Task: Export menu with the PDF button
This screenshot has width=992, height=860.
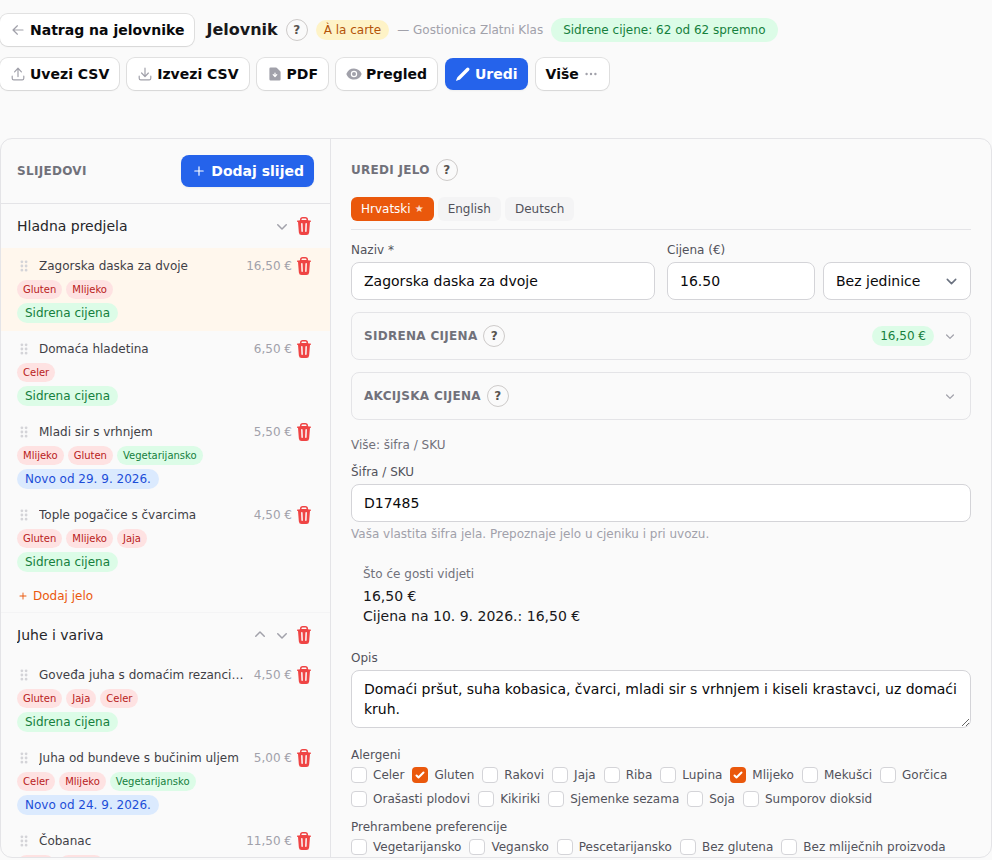Action: (x=292, y=74)
